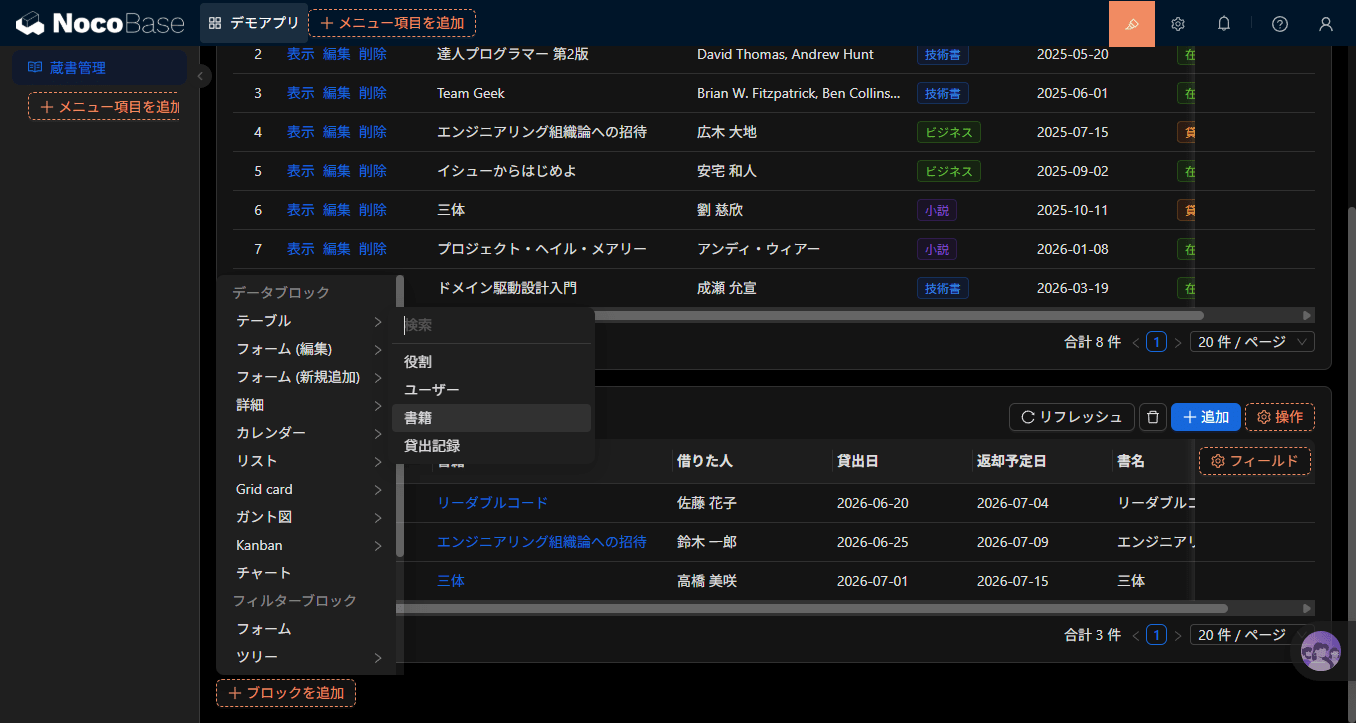The image size is (1356, 723).
Task: Open the フィールド configuration button
Action: pyautogui.click(x=1255, y=461)
